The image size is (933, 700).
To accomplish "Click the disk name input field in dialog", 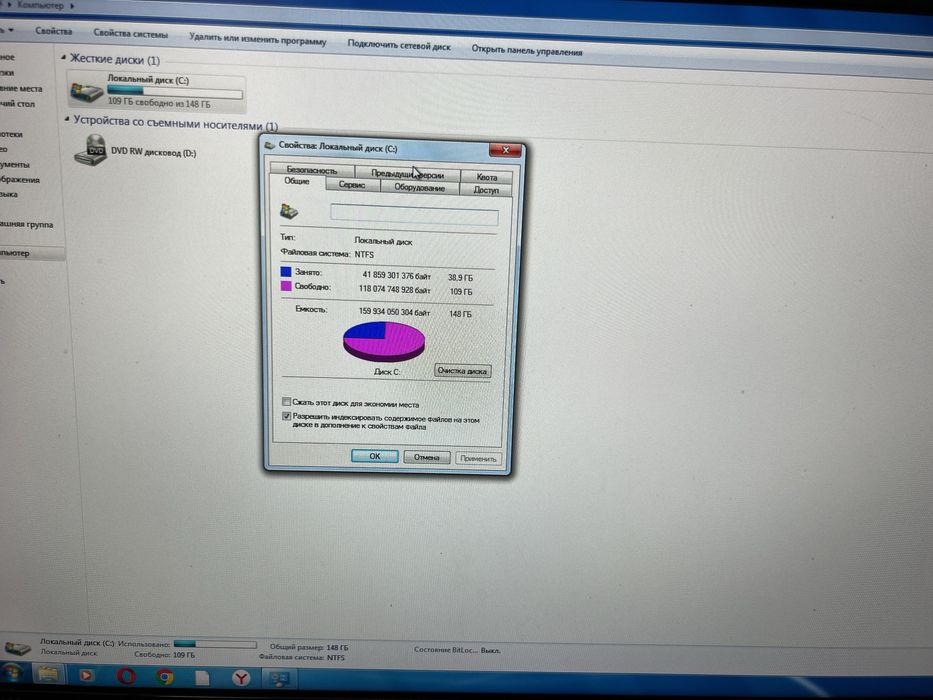I will coord(414,215).
